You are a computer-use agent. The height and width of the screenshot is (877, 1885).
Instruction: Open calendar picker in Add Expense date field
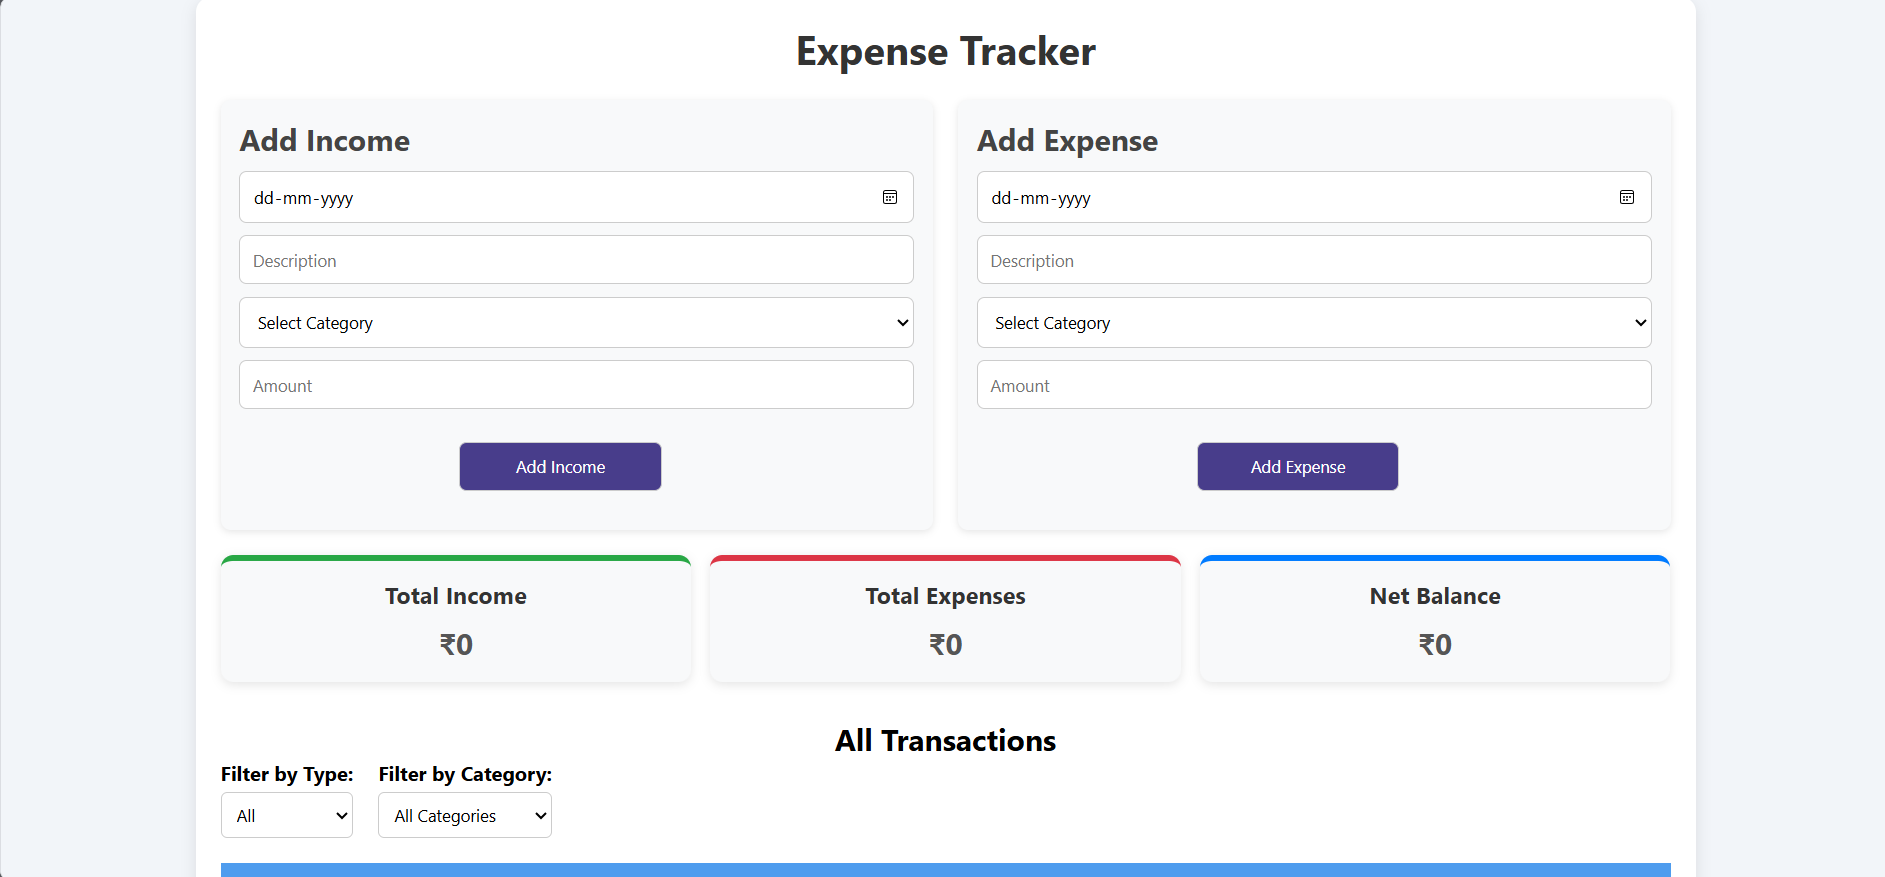click(x=1627, y=197)
